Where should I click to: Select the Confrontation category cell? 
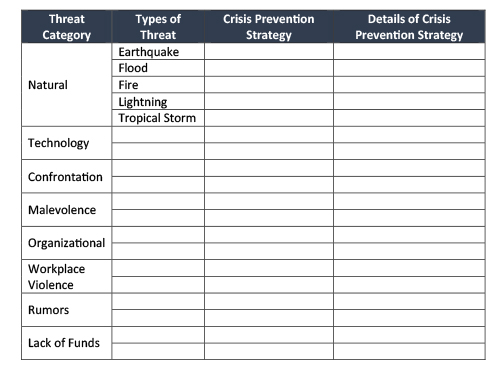[x=66, y=176]
